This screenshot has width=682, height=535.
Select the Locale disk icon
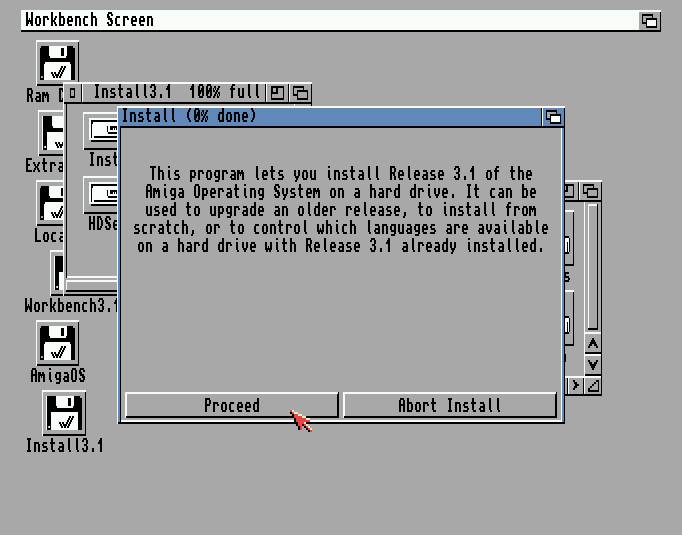tap(52, 203)
